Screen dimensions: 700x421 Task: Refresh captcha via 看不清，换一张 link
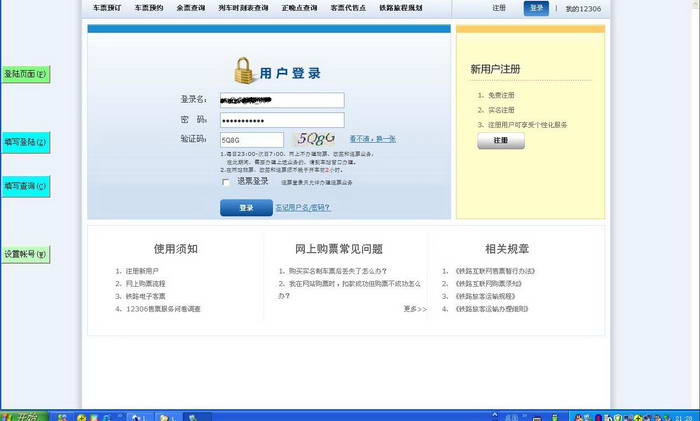coord(372,139)
